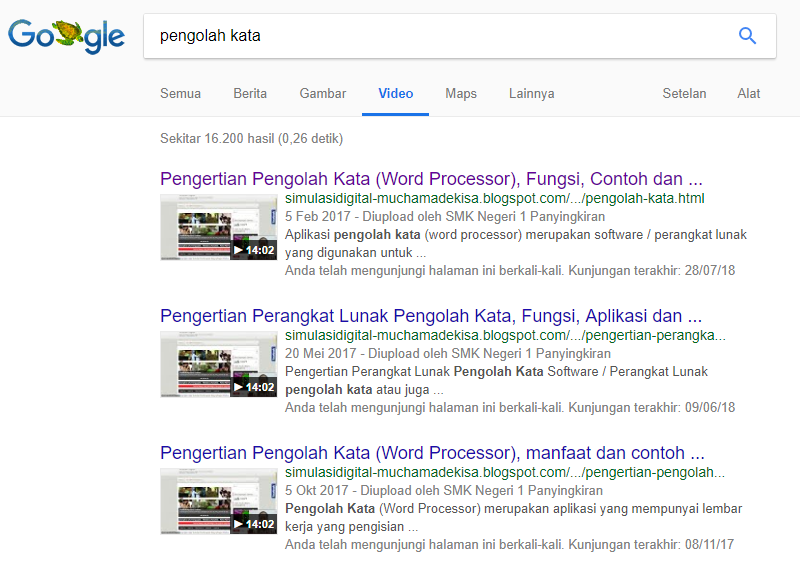Viewport: 800px width, 568px height.
Task: Open video thumbnail of 5 Okt 2017 result
Action: 219,501
